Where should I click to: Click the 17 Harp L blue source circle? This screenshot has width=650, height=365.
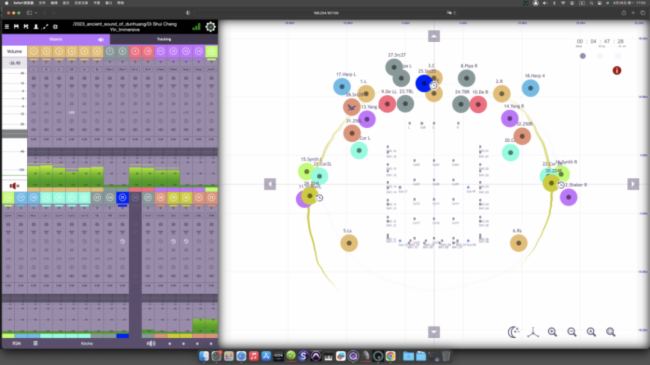[342, 87]
